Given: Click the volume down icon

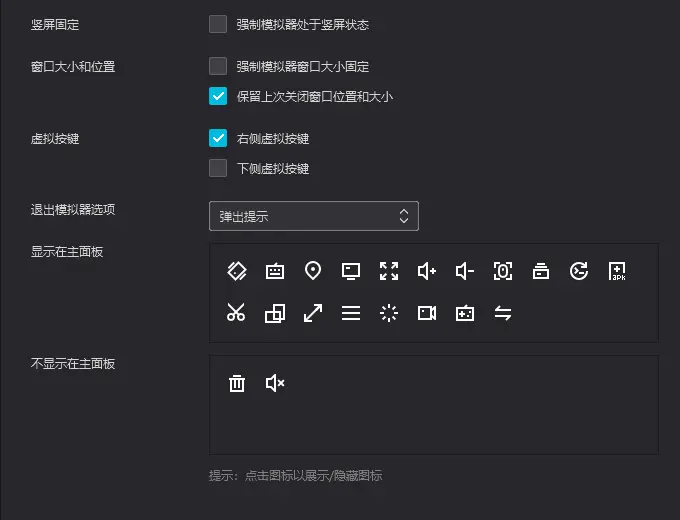Looking at the screenshot, I should click(465, 271).
